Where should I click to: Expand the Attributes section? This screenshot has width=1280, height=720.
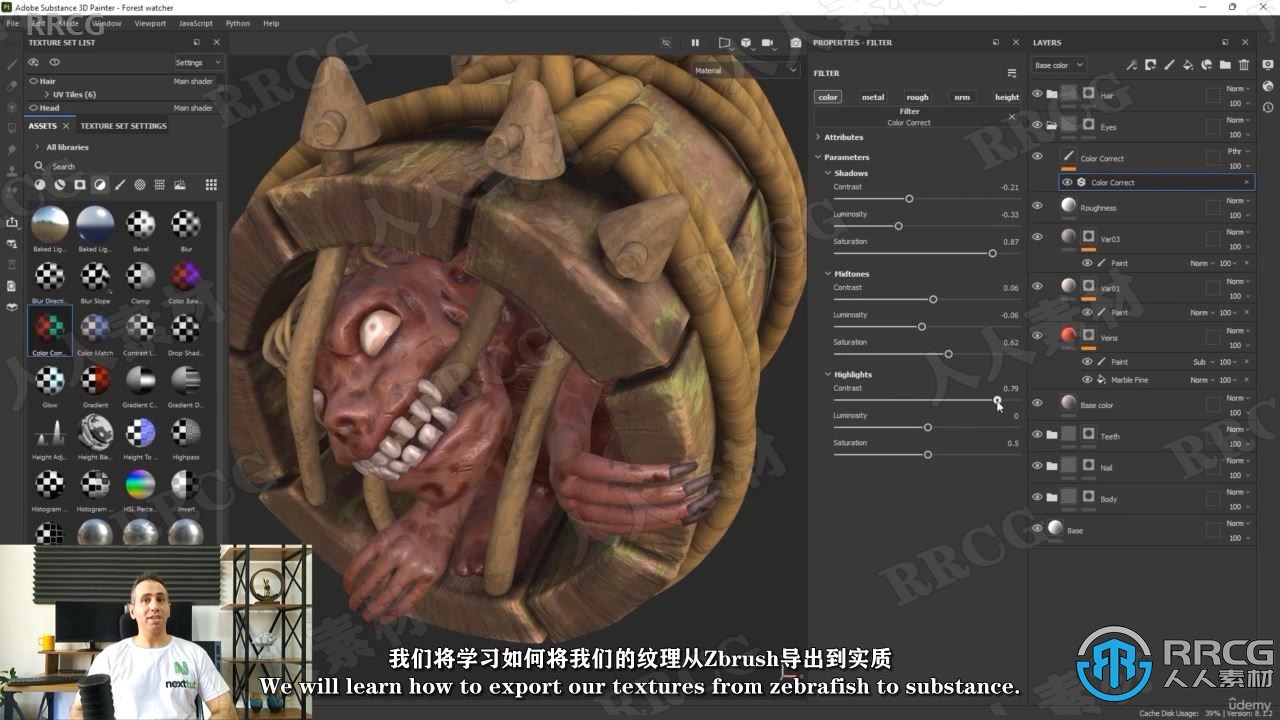(818, 137)
